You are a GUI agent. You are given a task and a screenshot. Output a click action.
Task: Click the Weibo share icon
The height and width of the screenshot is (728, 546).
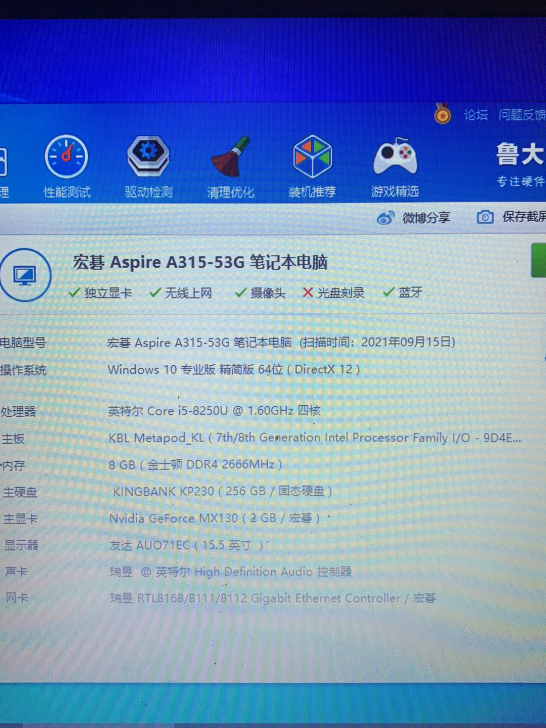[385, 218]
